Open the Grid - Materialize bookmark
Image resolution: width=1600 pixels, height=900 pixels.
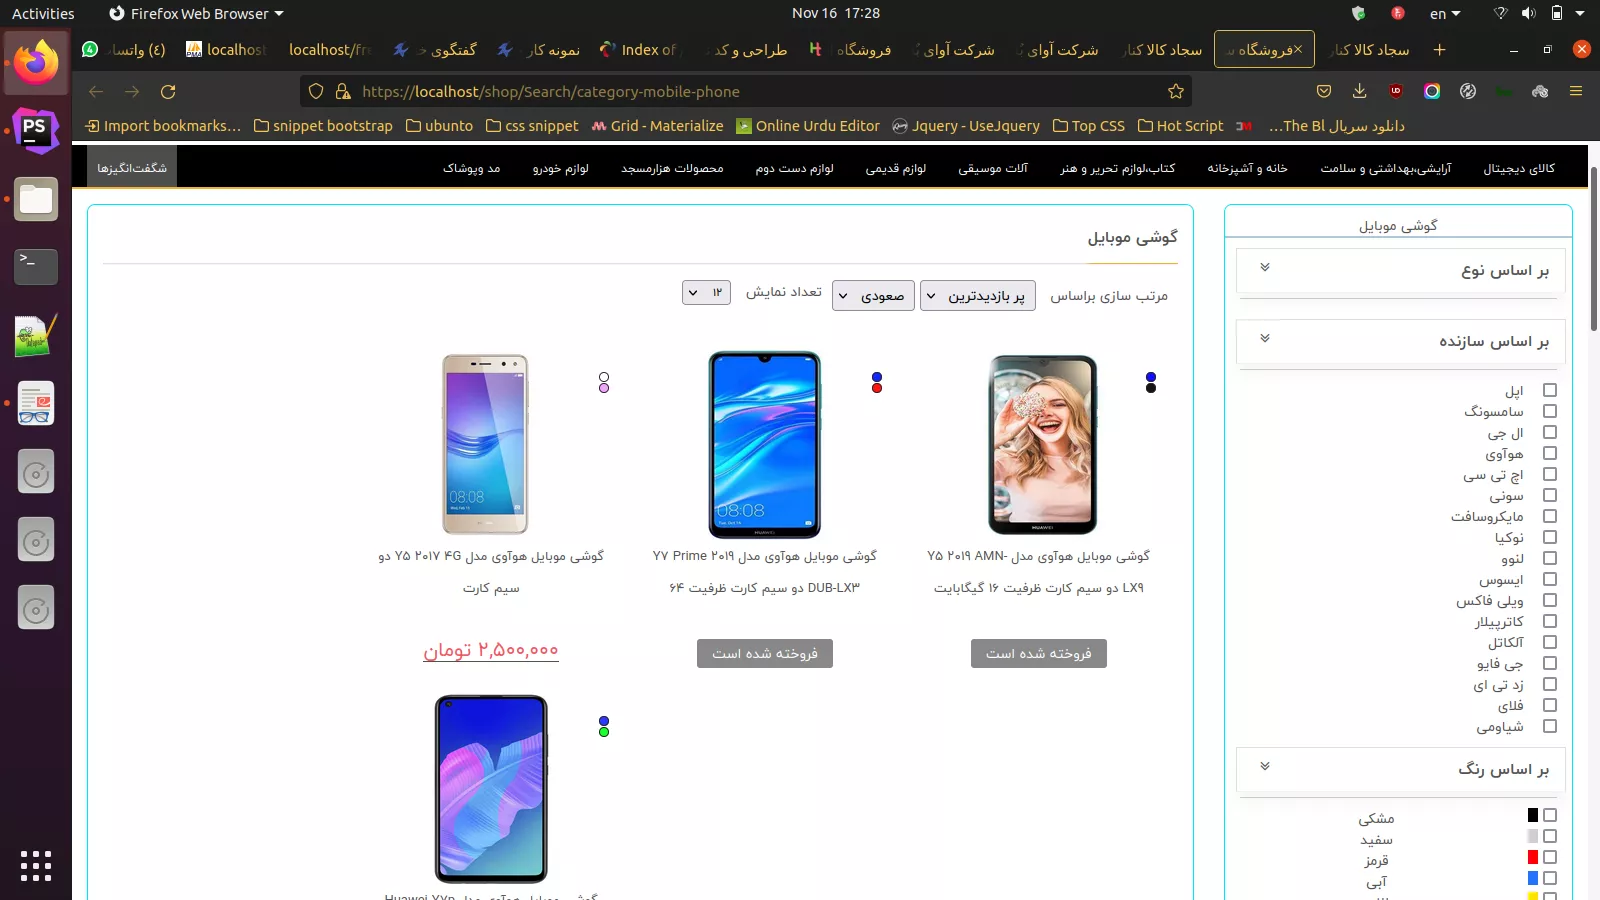pos(657,126)
